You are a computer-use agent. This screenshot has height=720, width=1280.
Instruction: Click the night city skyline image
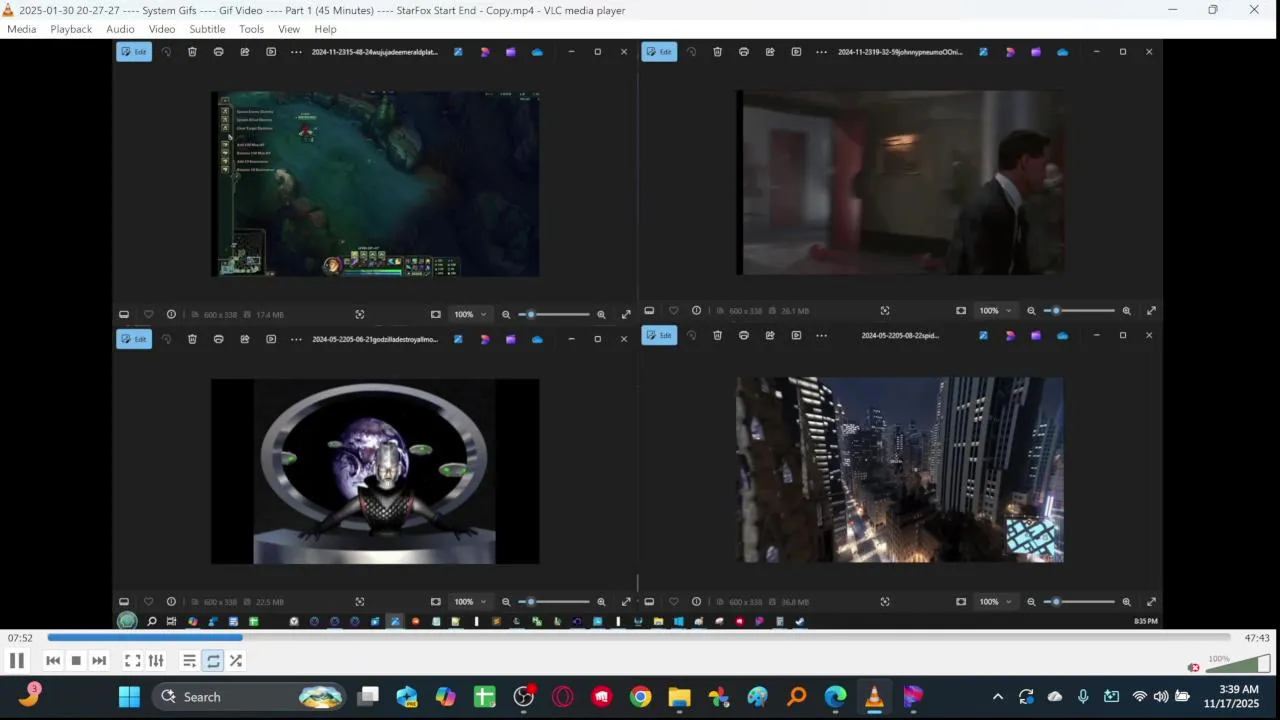tap(900, 469)
